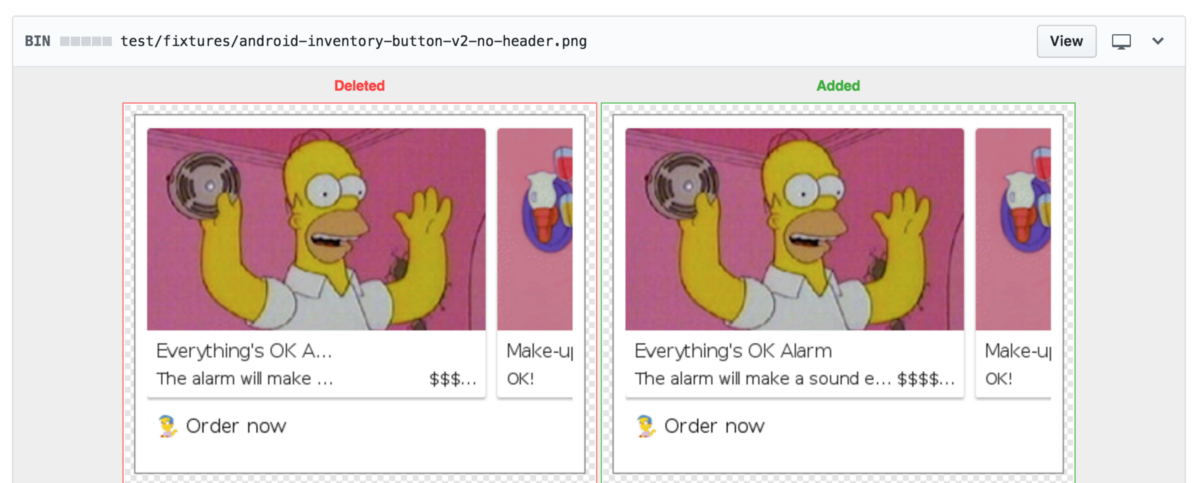Click the BIN diffstat indicator squares
The width and height of the screenshot is (1200, 483).
(x=85, y=42)
